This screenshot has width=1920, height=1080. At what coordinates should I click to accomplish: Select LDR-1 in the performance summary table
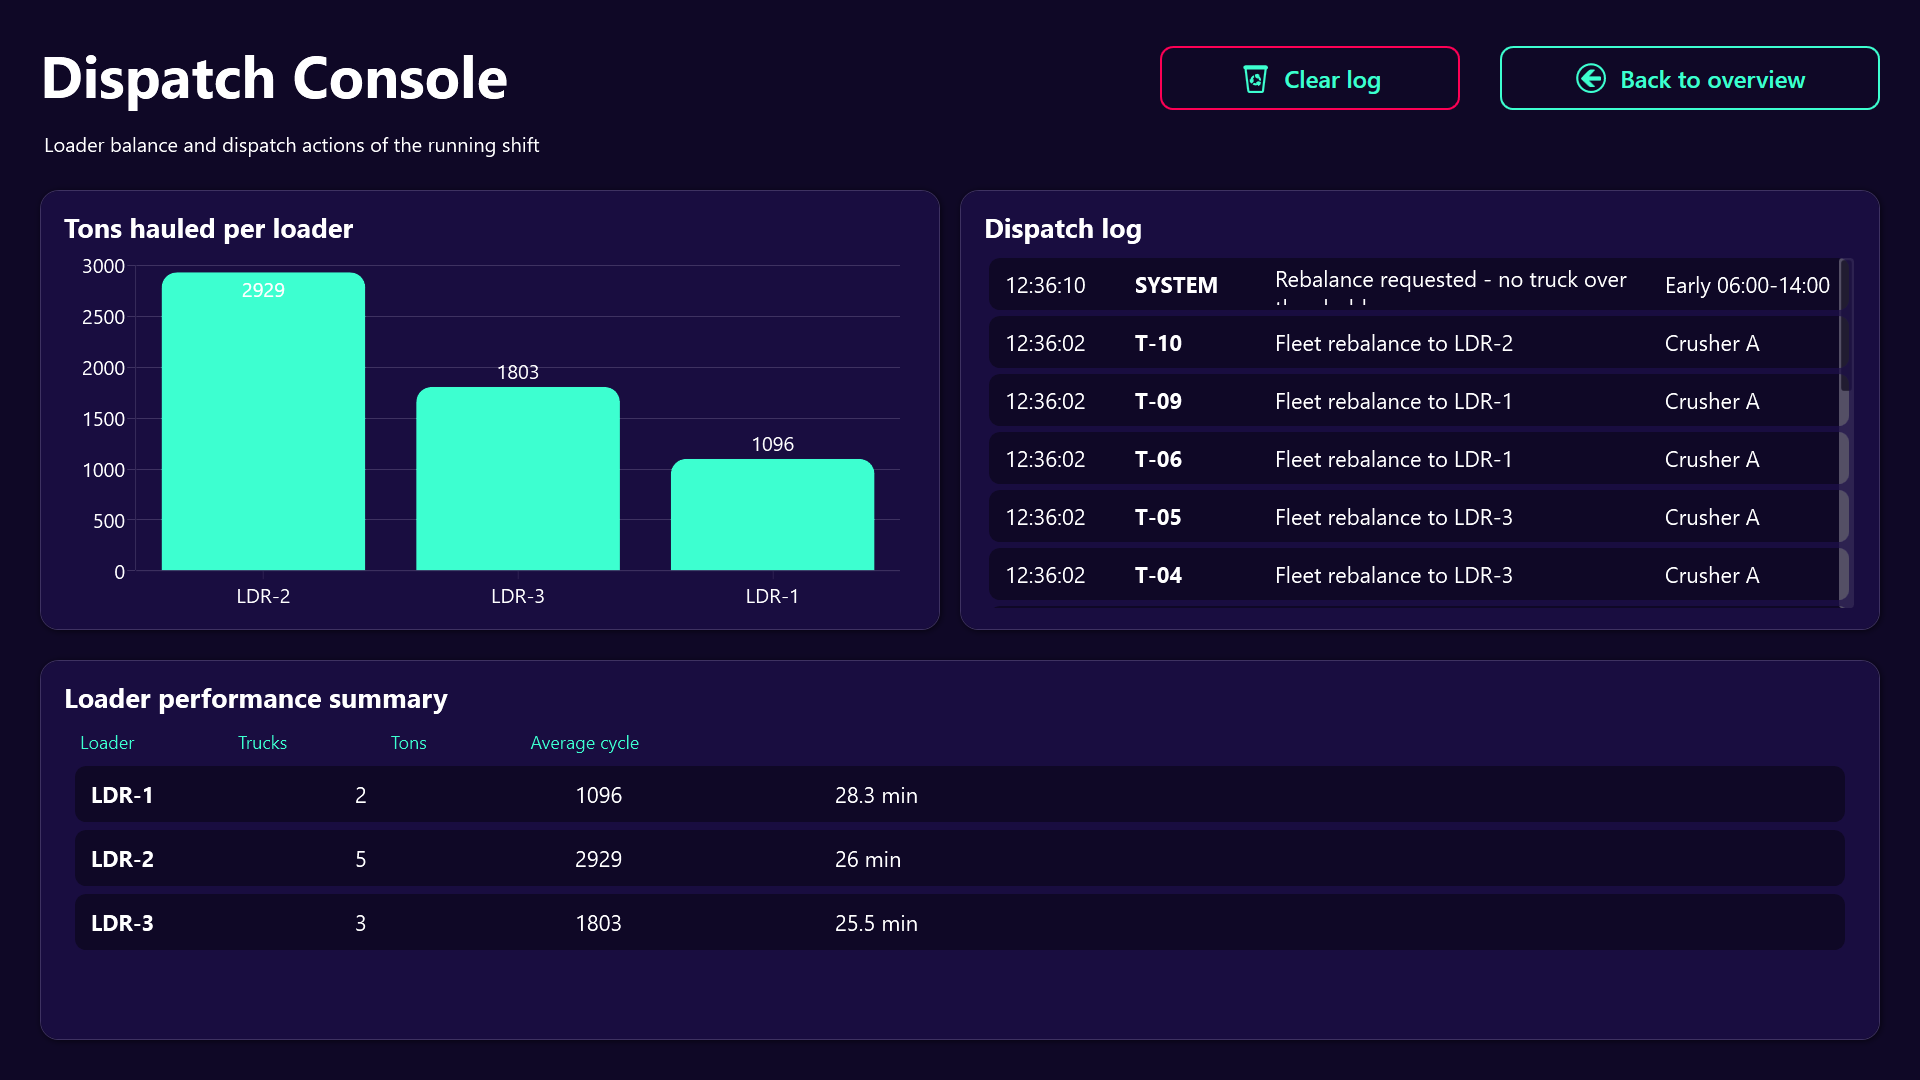(x=960, y=795)
